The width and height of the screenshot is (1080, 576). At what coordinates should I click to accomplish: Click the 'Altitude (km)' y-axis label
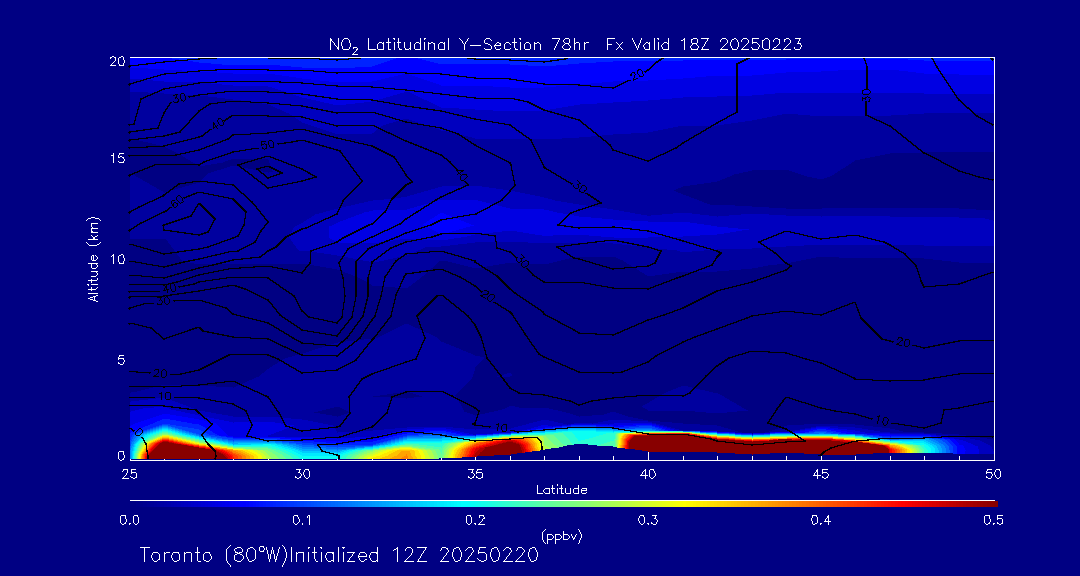coord(93,259)
